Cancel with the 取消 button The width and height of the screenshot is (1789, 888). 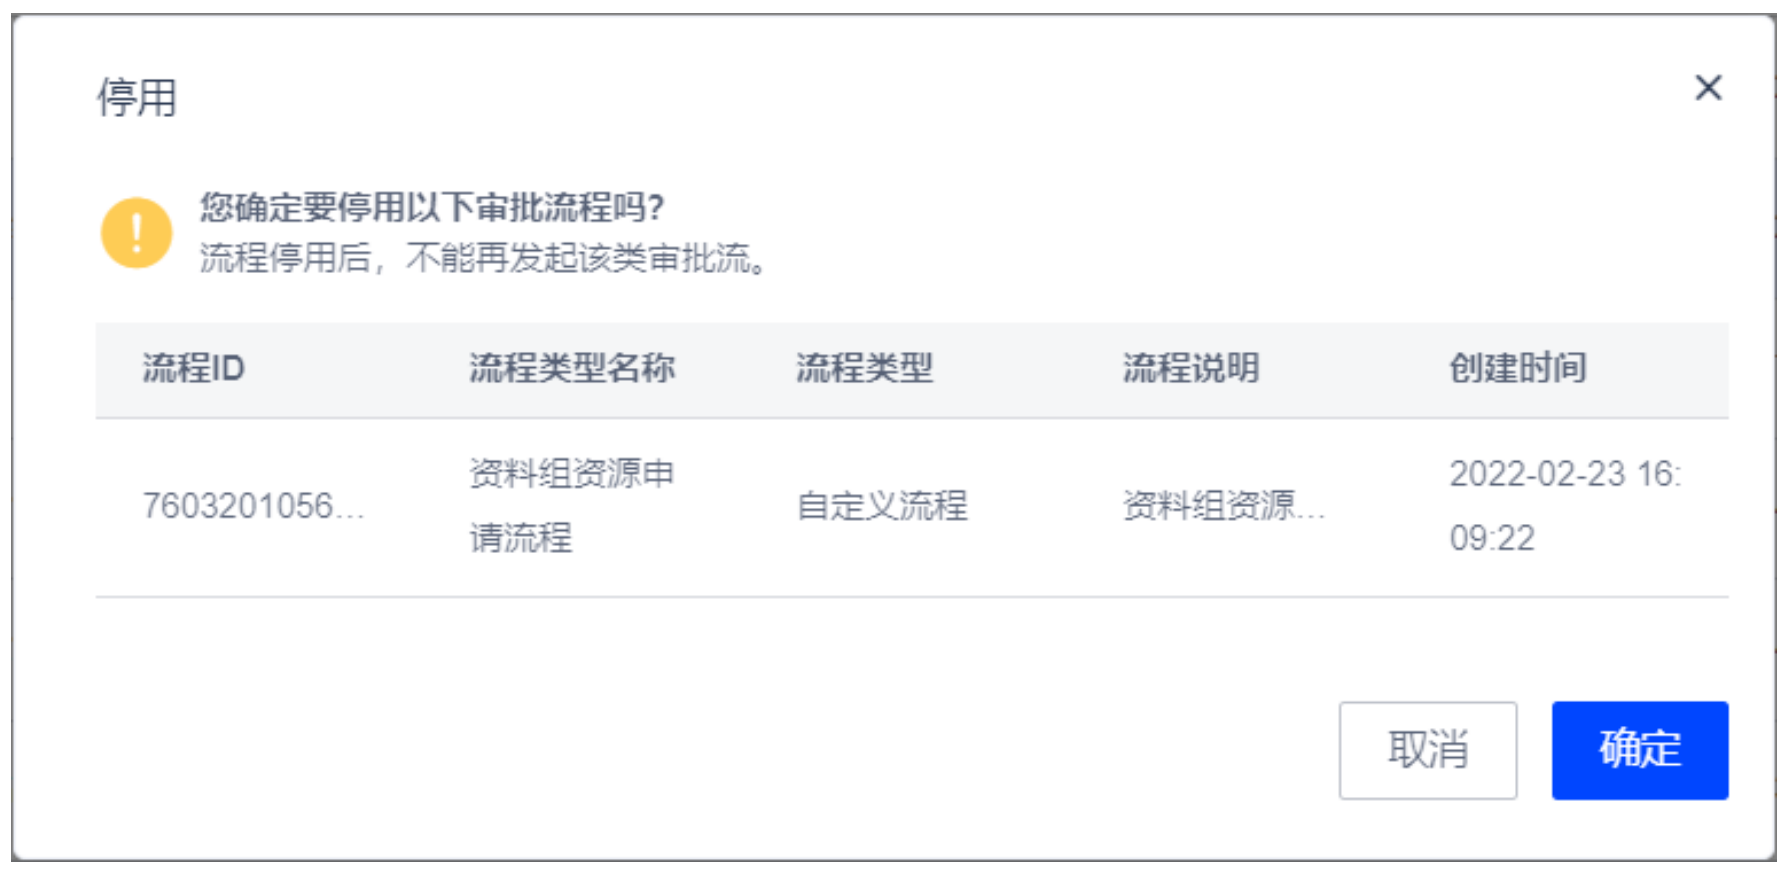click(x=1427, y=750)
